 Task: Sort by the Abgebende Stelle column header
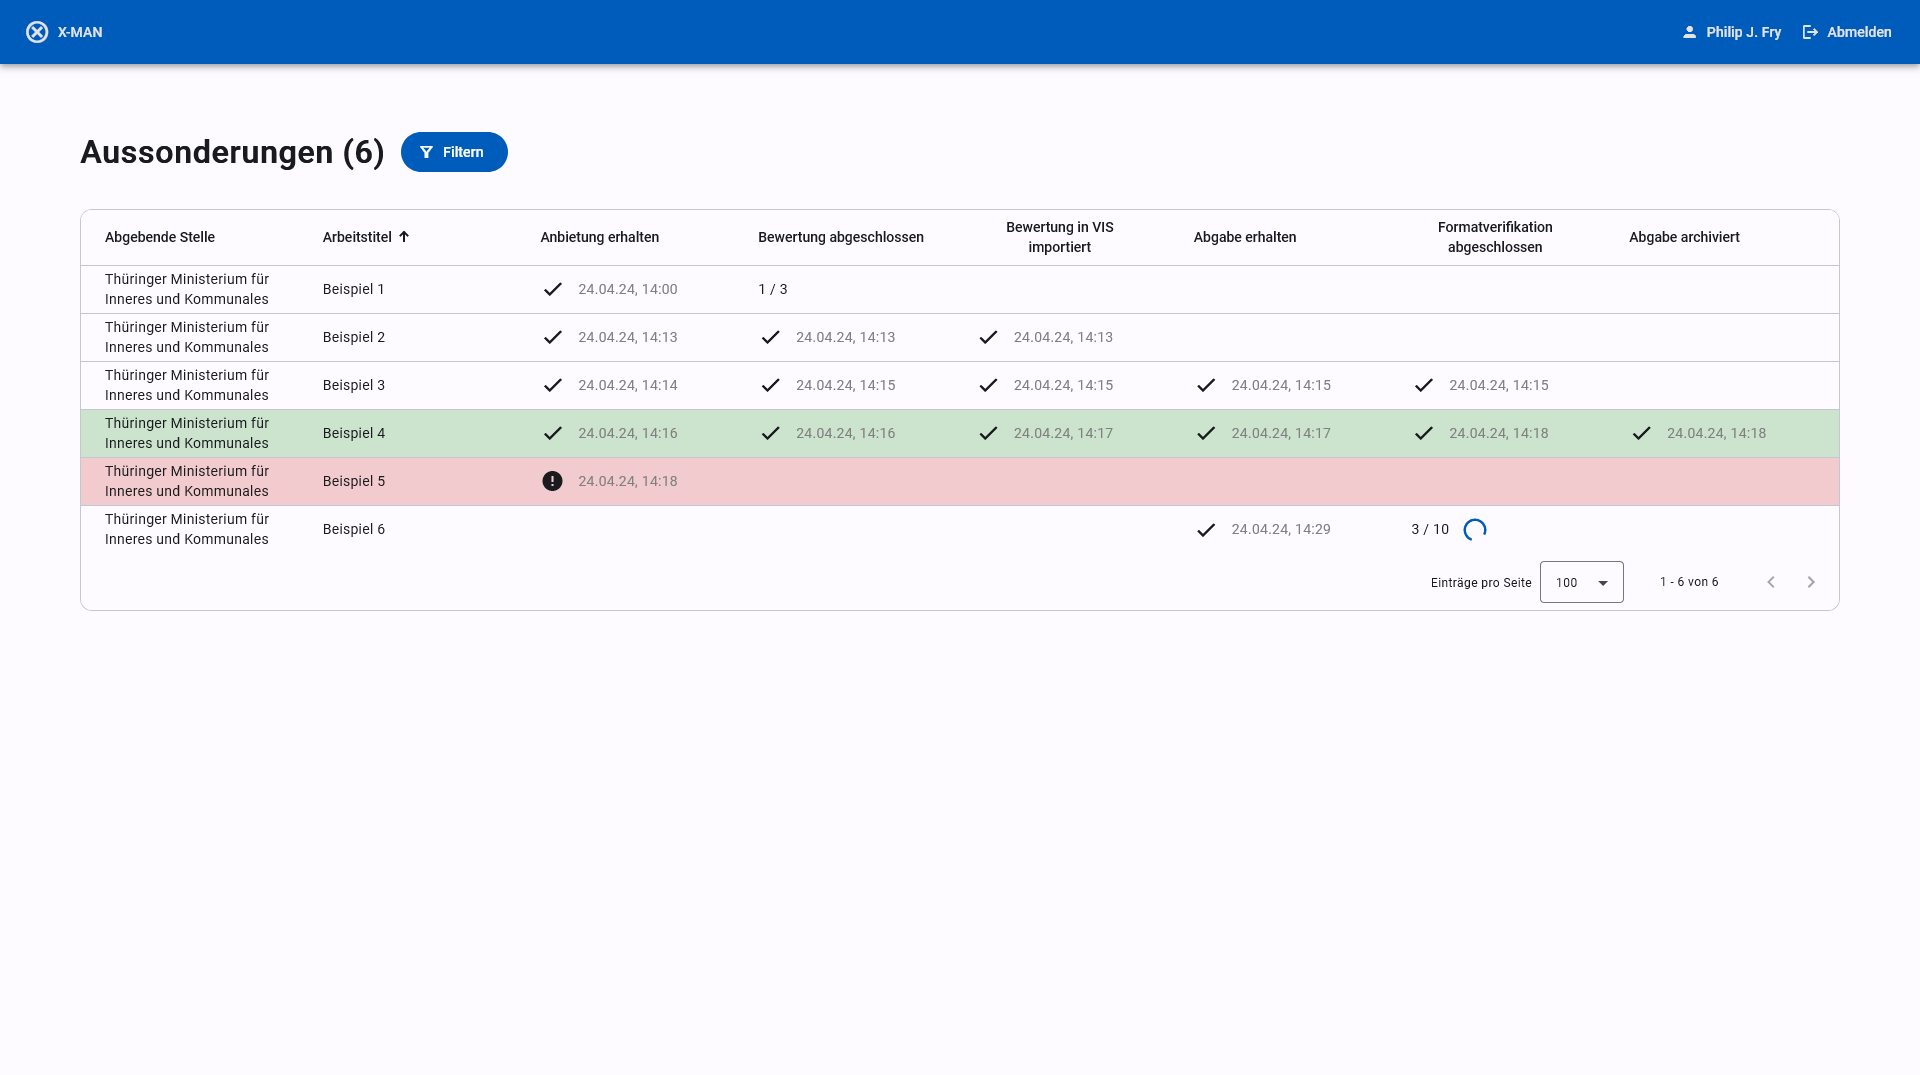(x=160, y=237)
